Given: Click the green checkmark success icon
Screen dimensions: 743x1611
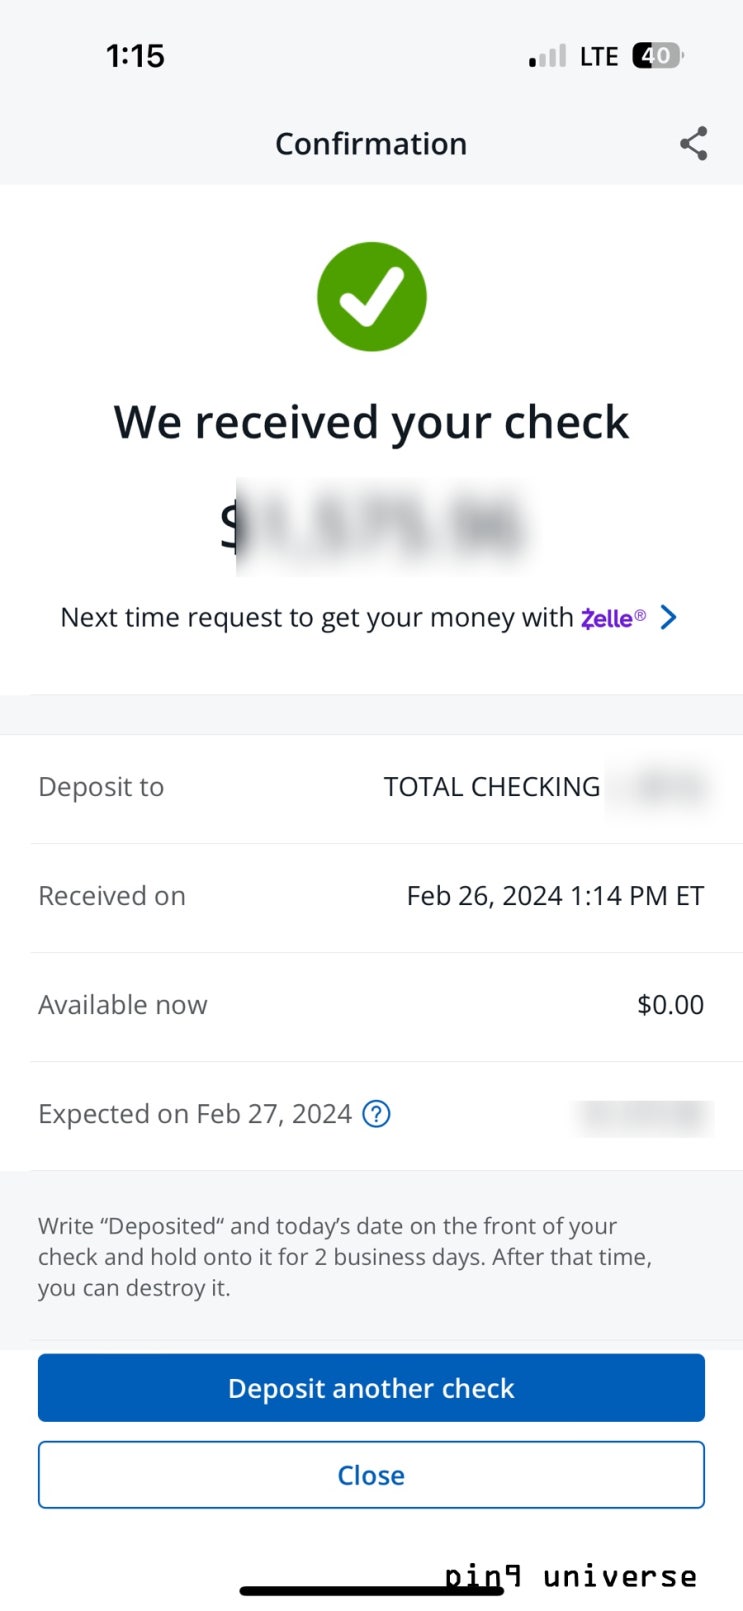Looking at the screenshot, I should coord(372,297).
